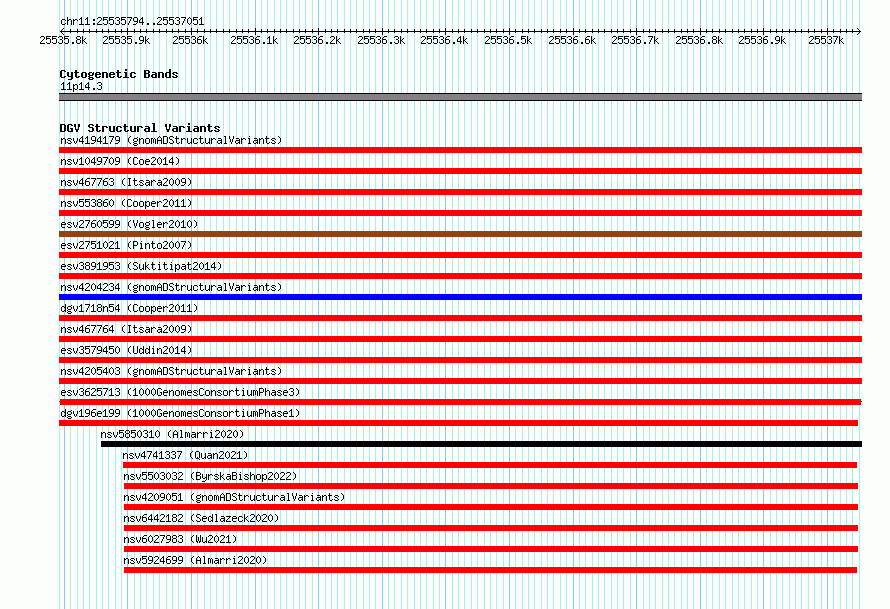The image size is (890, 609).
Task: Open variant nsv4205403 gnomAD label
Action: click(x=171, y=371)
